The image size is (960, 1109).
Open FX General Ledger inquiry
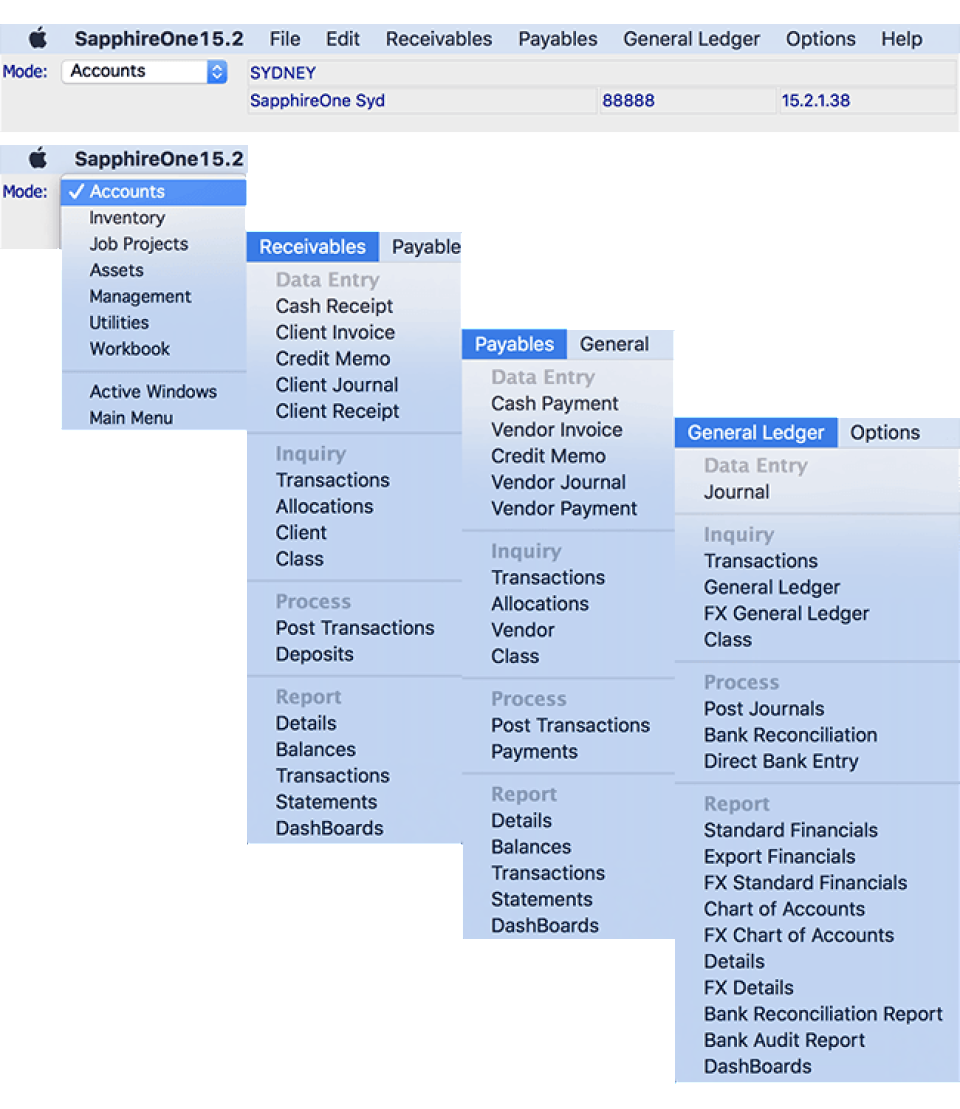(786, 614)
